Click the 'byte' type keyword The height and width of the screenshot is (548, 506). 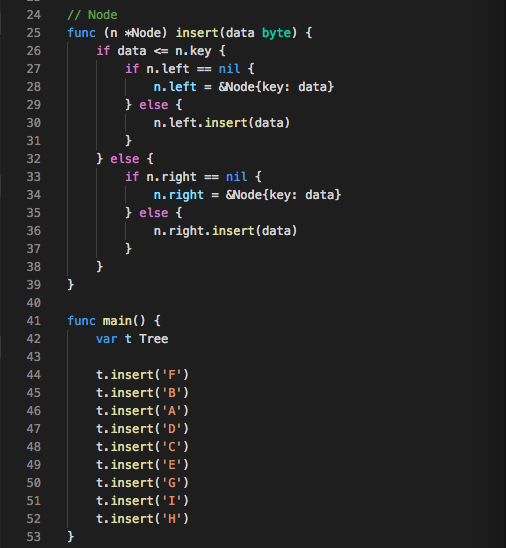coord(276,33)
